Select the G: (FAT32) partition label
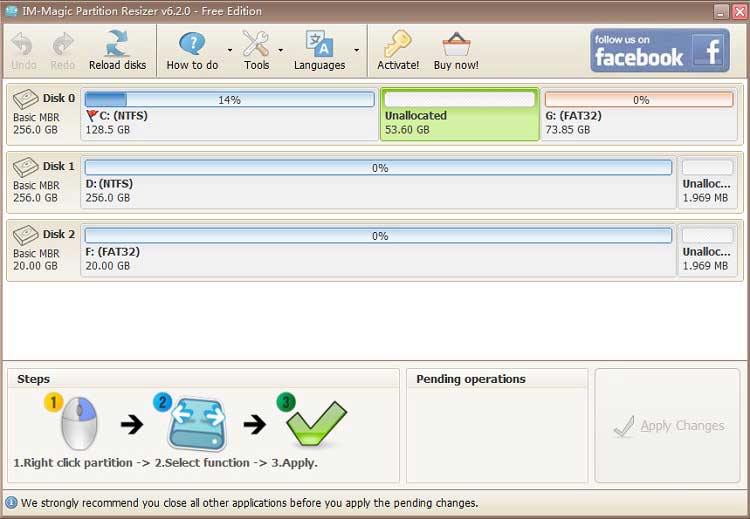The height and width of the screenshot is (519, 750). pos(574,115)
